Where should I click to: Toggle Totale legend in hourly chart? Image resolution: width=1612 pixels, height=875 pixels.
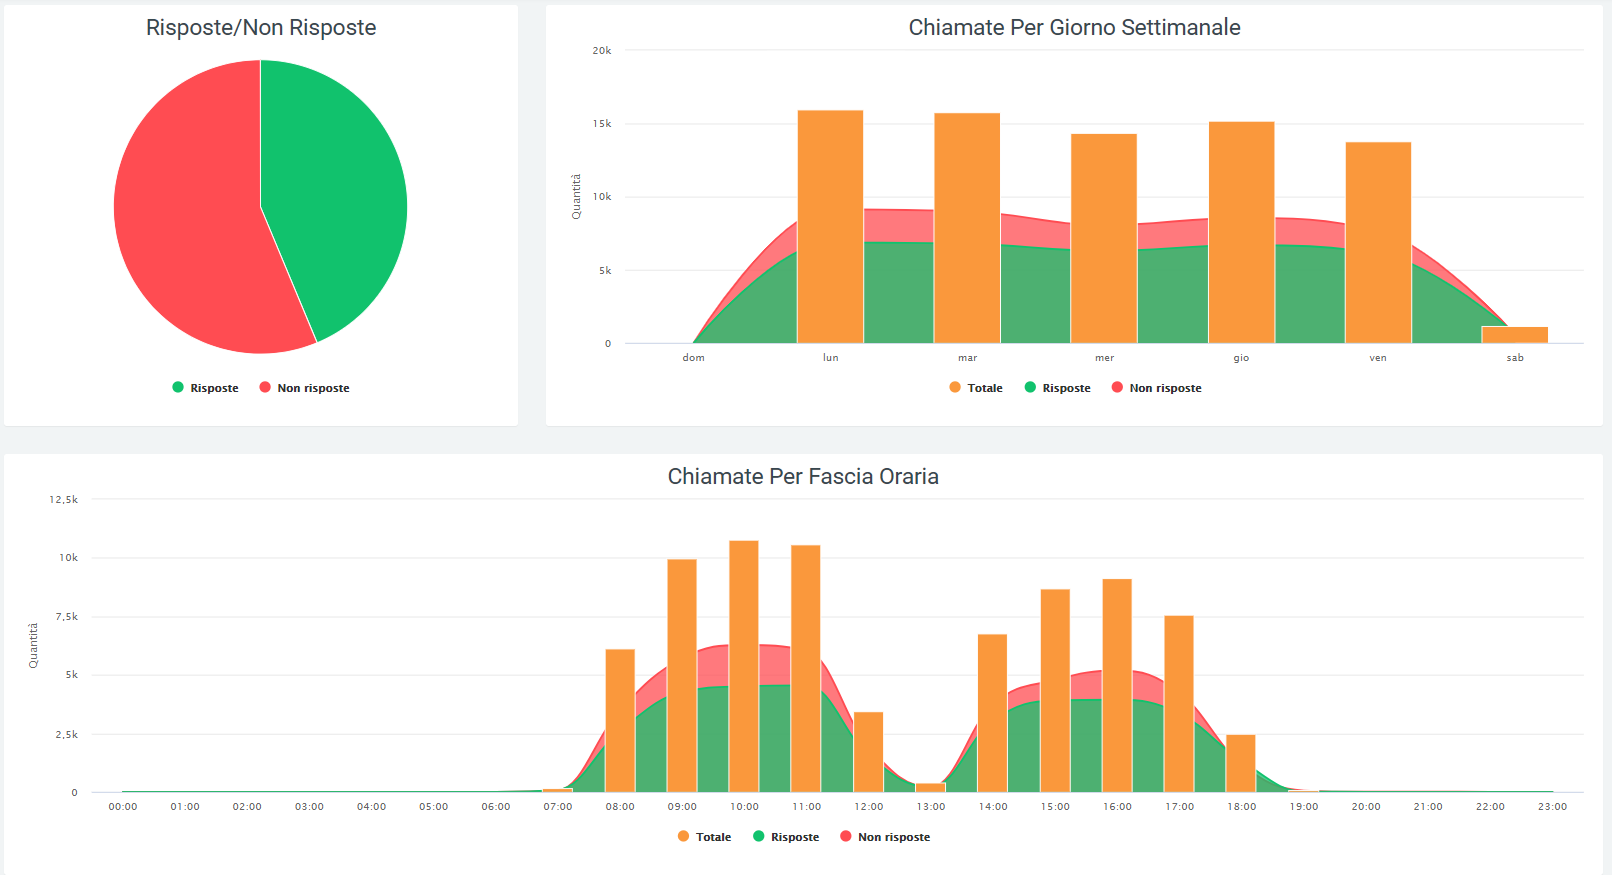click(x=704, y=837)
